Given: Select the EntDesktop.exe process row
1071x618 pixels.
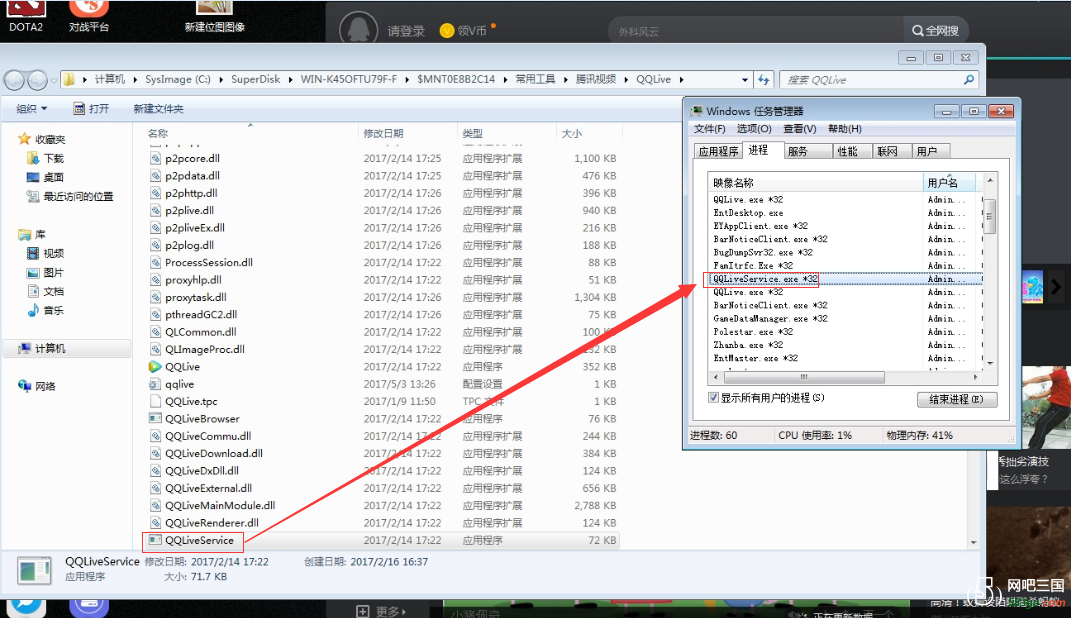Looking at the screenshot, I should pyautogui.click(x=846, y=213).
